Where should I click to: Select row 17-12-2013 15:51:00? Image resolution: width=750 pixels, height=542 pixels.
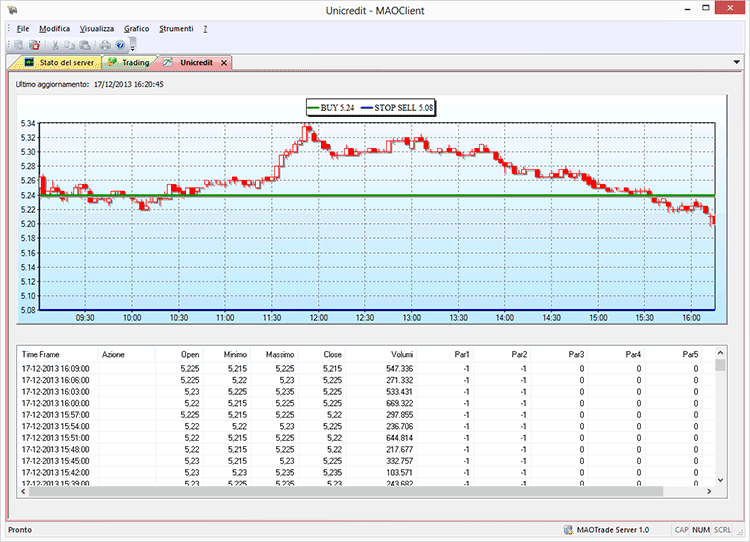[x=366, y=438]
